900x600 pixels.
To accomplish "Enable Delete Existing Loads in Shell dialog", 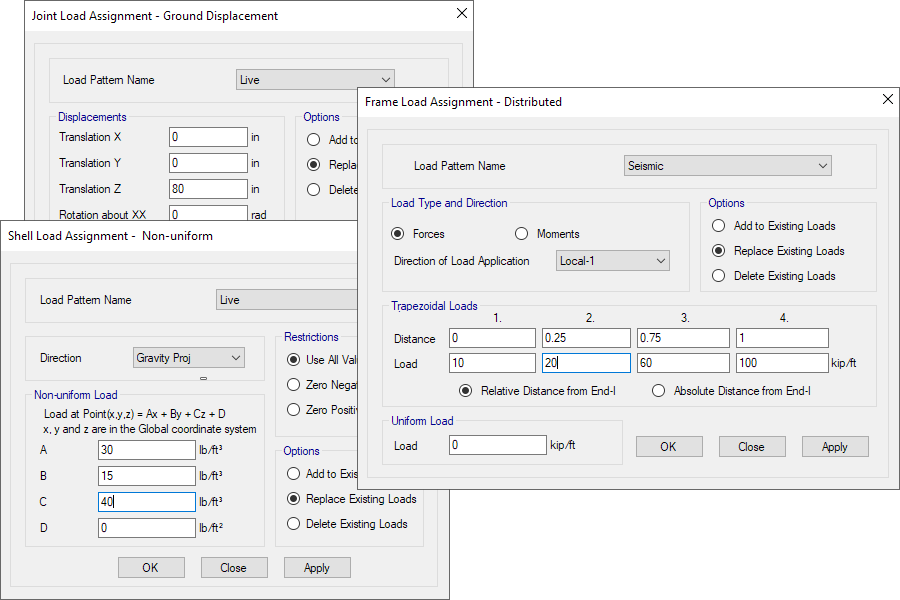I will click(x=294, y=524).
